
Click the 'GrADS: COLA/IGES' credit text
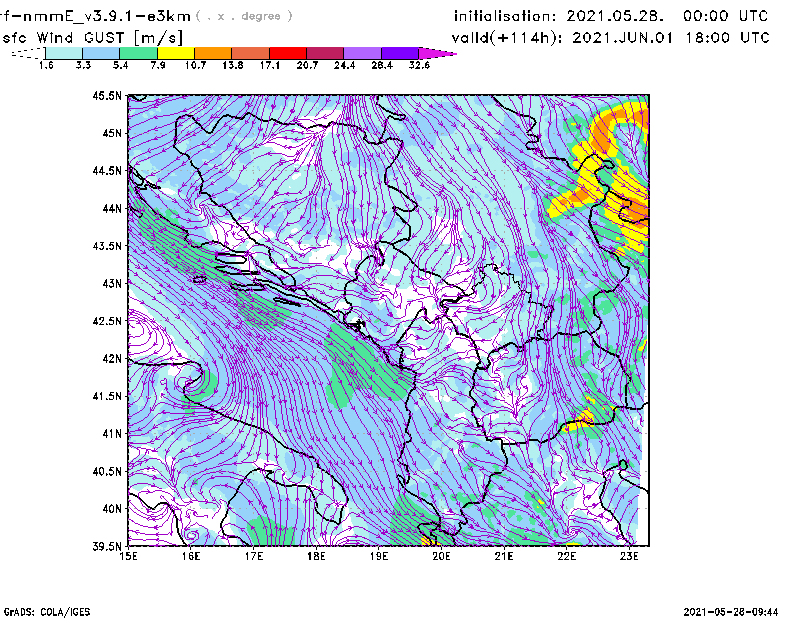47,612
